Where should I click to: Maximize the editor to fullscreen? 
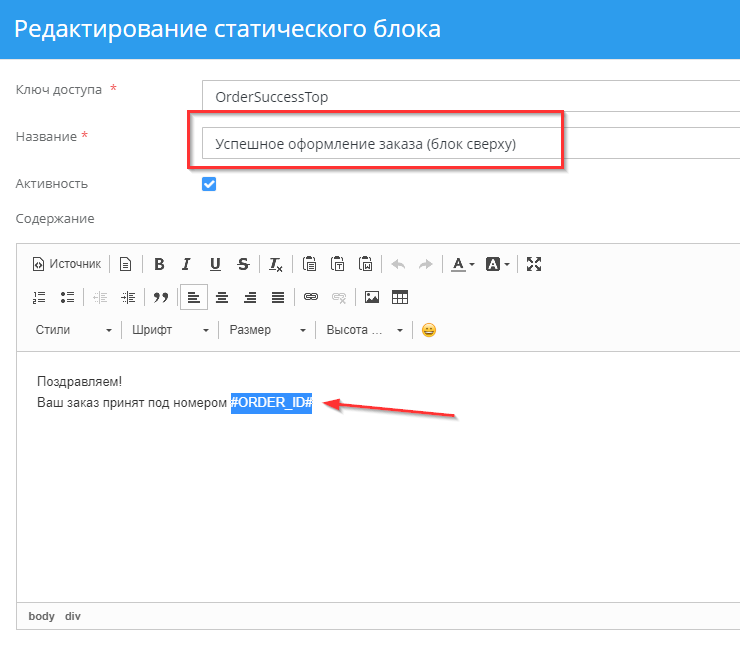point(534,264)
